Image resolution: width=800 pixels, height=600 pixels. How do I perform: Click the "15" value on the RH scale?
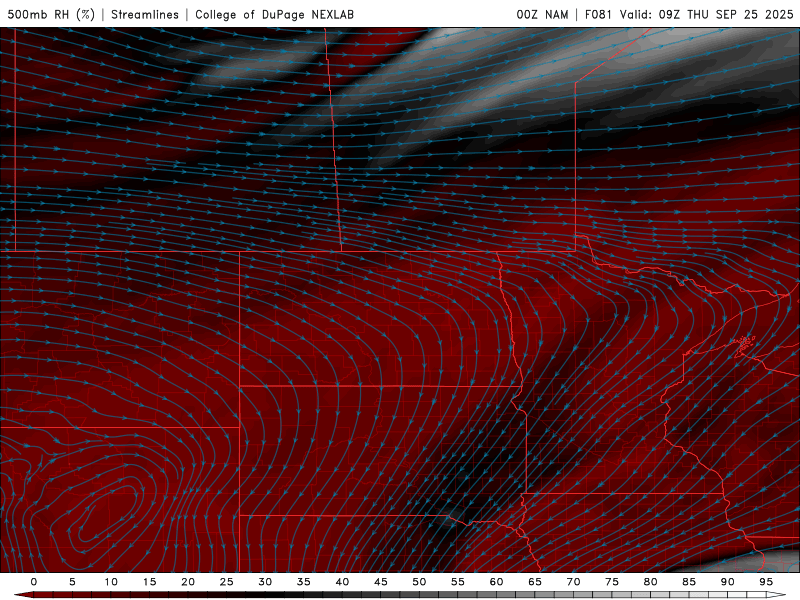(x=149, y=582)
